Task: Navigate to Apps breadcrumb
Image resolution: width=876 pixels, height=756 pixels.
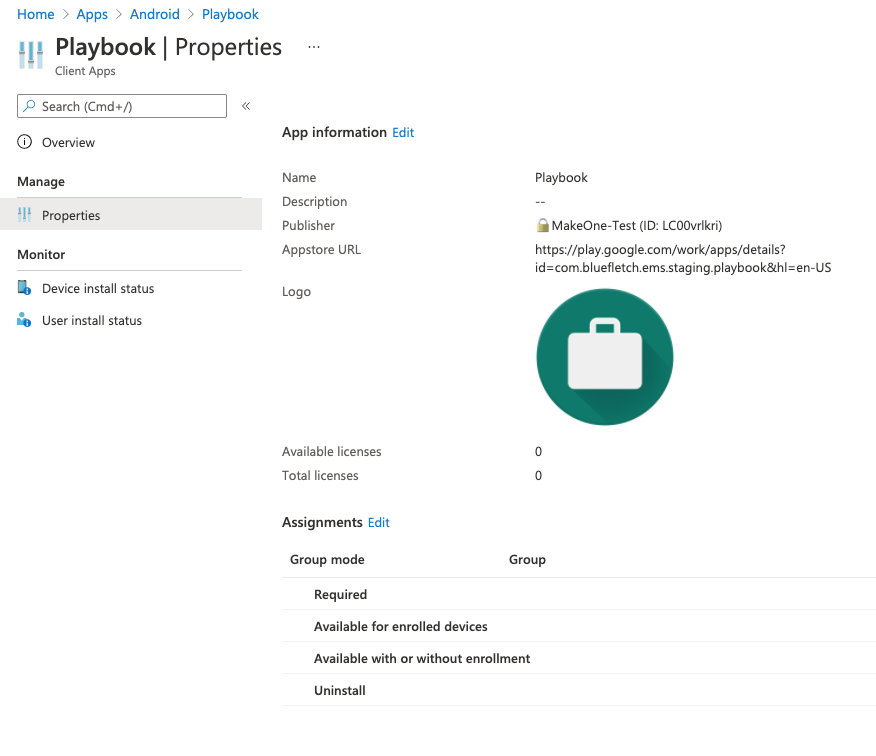Action: [x=92, y=14]
